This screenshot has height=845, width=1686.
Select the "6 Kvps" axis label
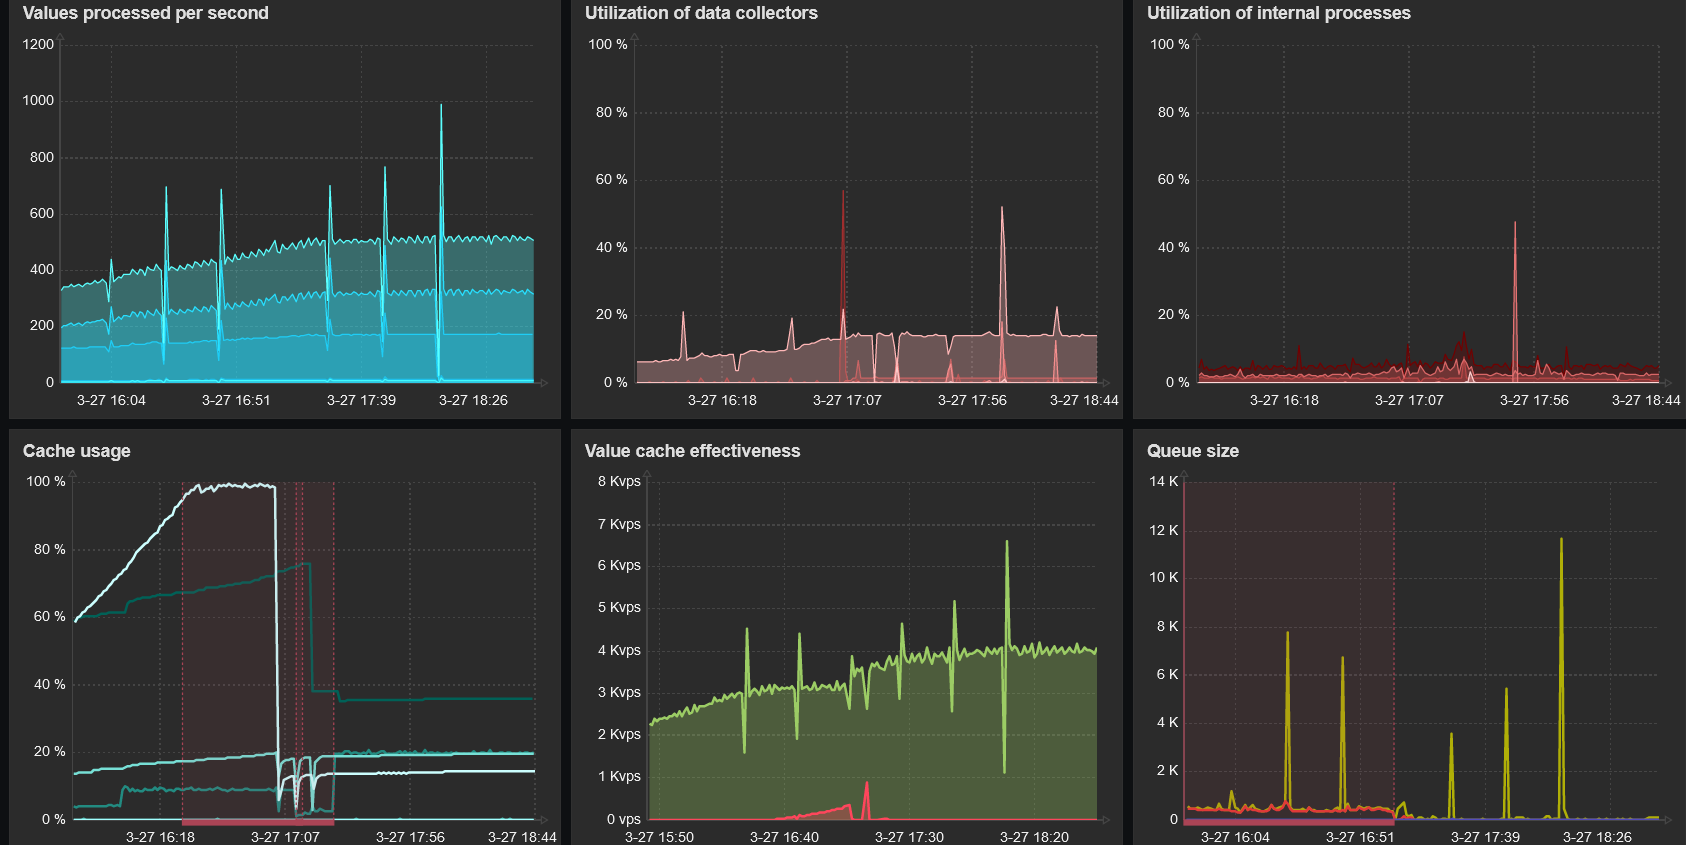click(x=619, y=565)
